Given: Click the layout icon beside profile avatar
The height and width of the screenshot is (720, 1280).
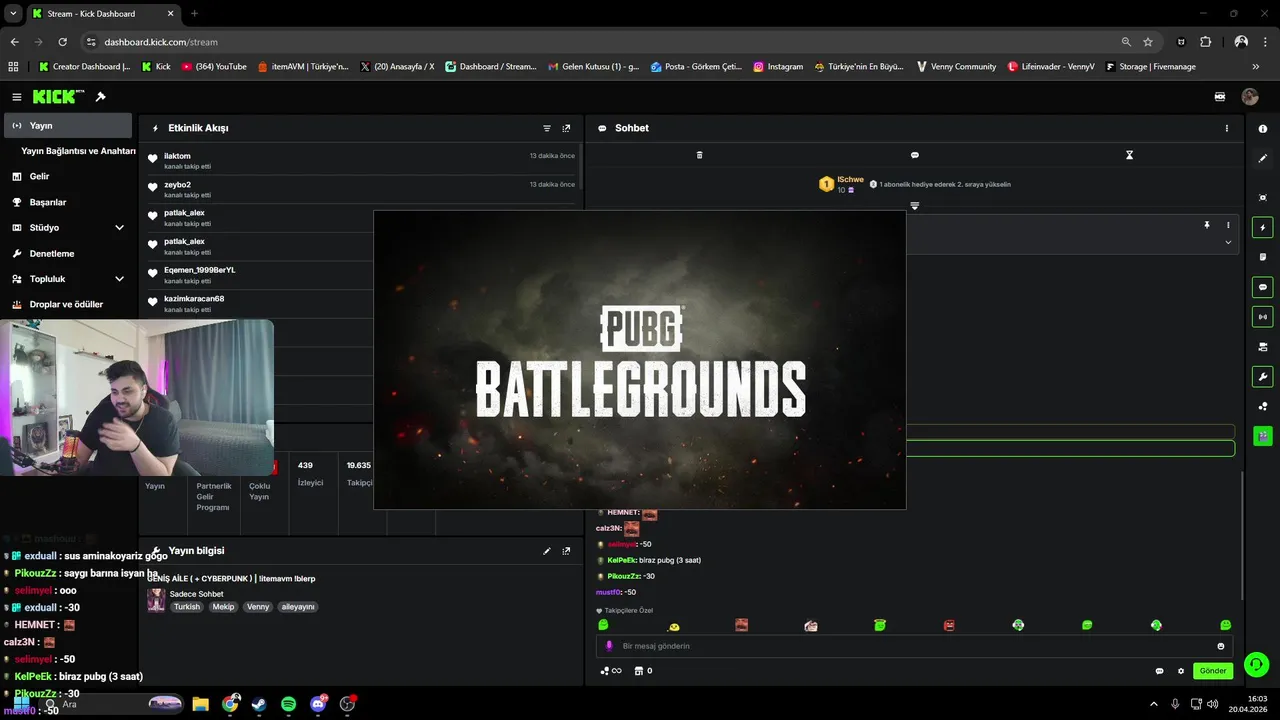Looking at the screenshot, I should [x=1220, y=97].
